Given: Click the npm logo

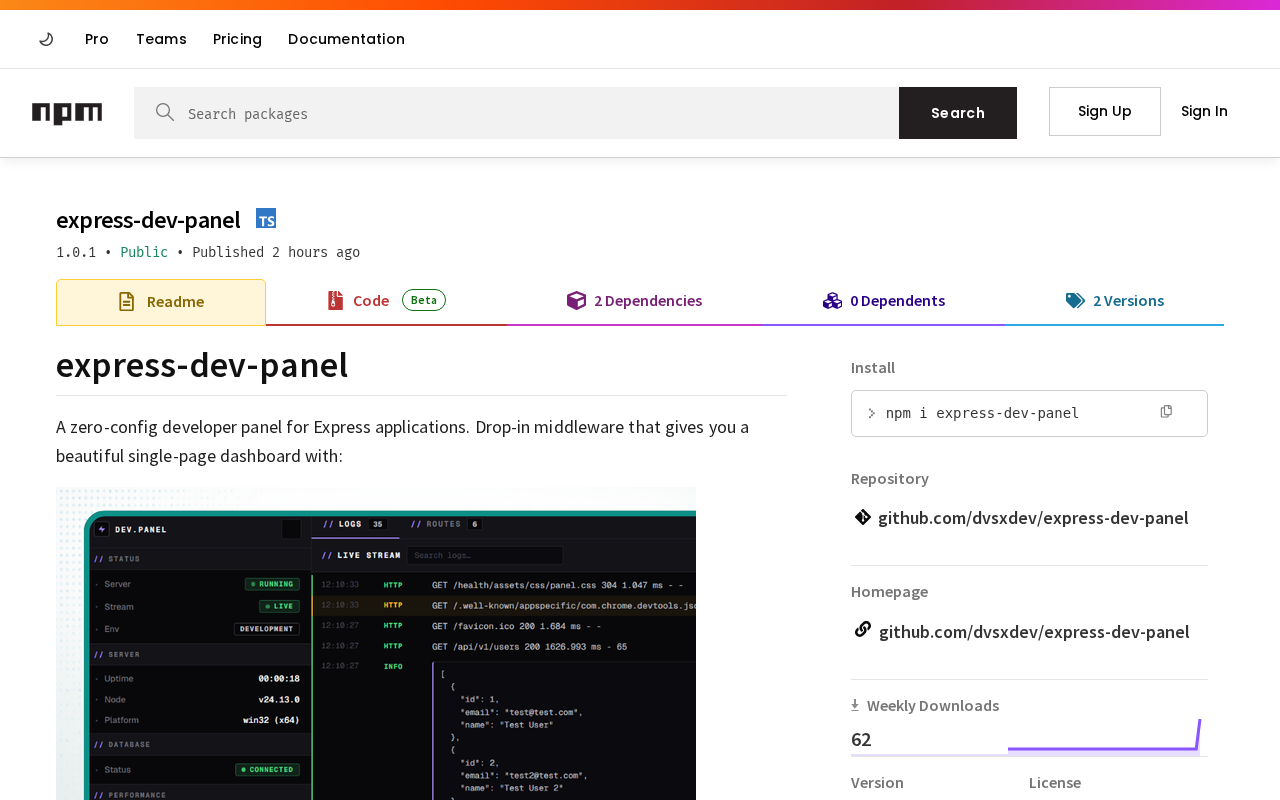Looking at the screenshot, I should [67, 113].
